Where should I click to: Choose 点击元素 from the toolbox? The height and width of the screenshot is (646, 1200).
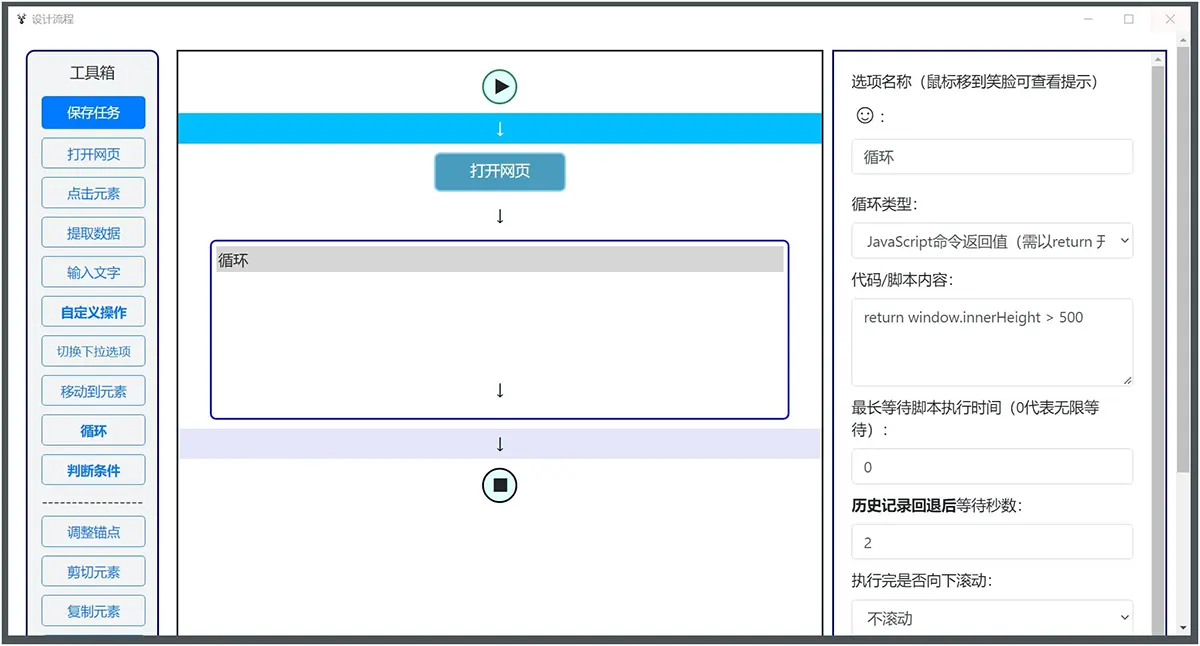93,193
